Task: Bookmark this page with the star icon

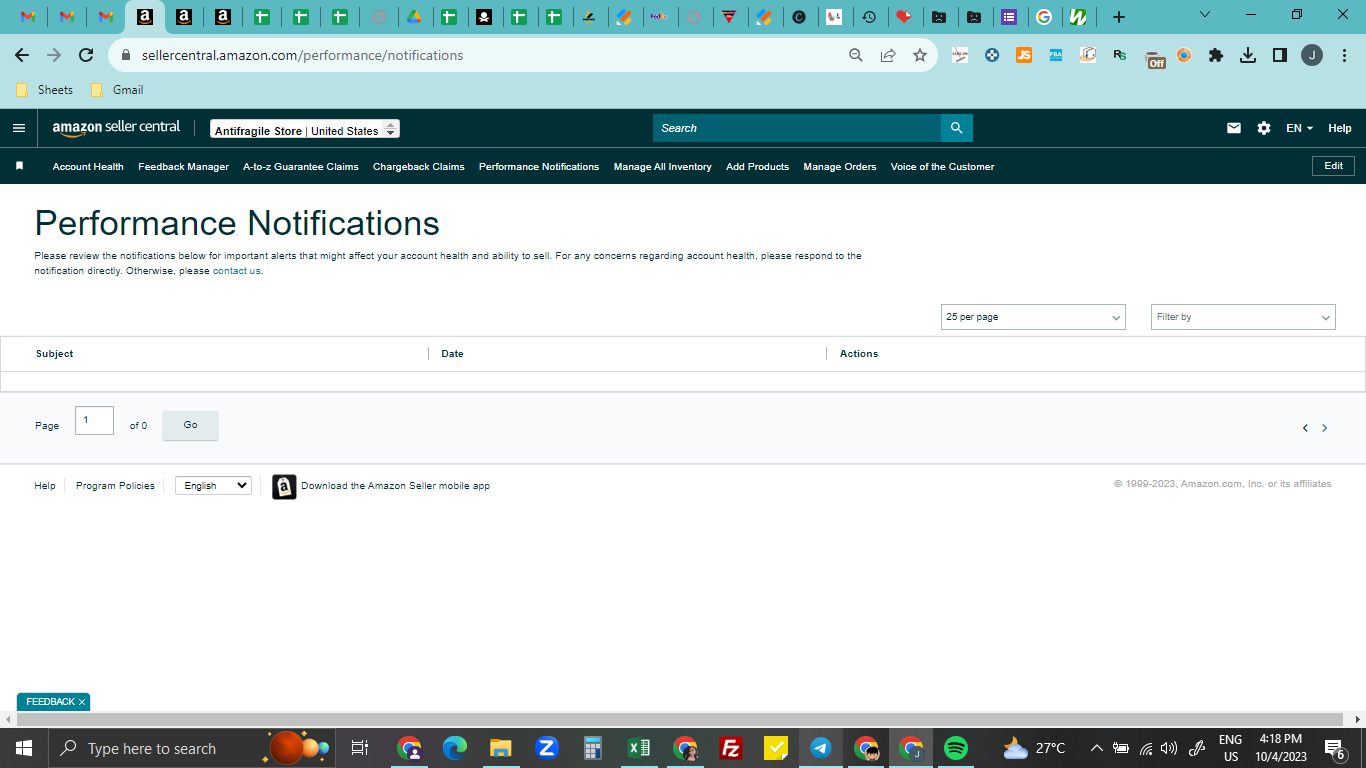Action: click(x=920, y=55)
